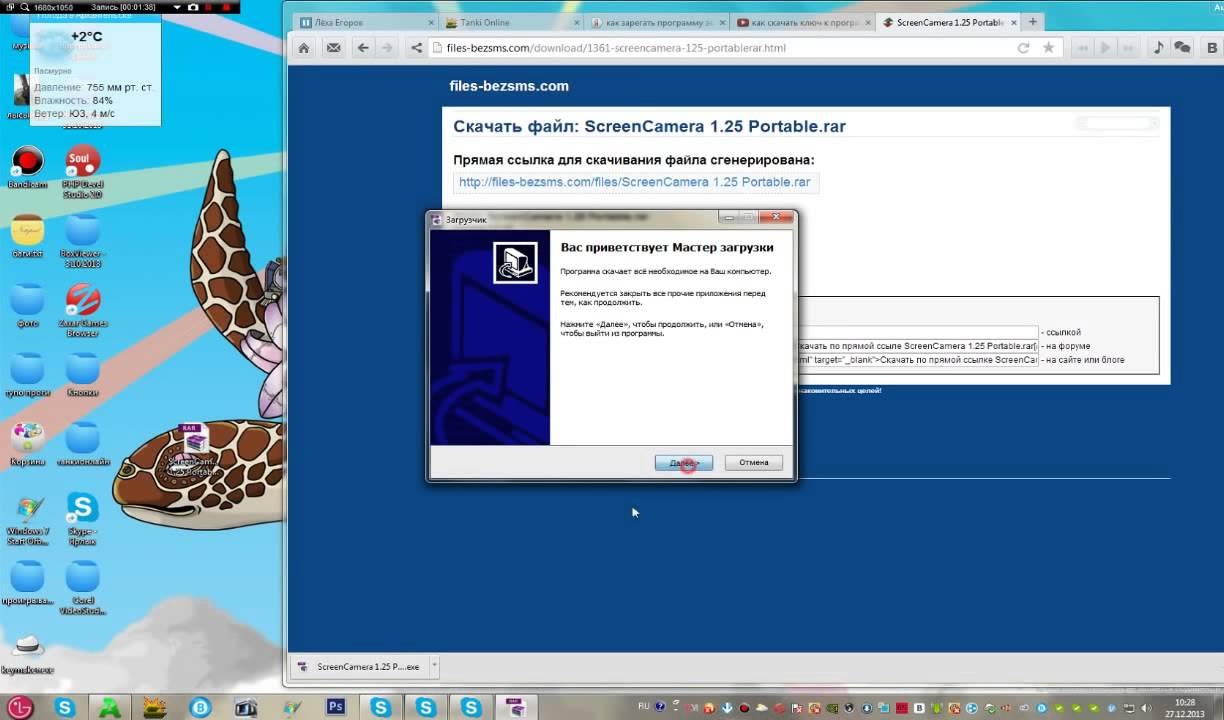Open the Corel VideoStudio desktop folder
This screenshot has height=720, width=1224.
coord(82,586)
